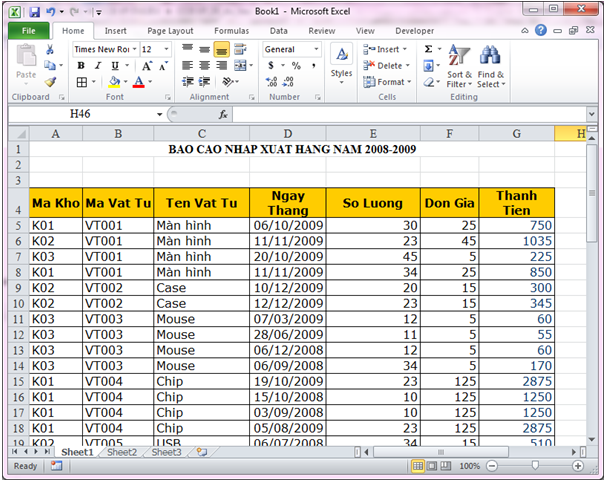The width and height of the screenshot is (604, 482).
Task: Zoom in with the plus button
Action: (577, 466)
